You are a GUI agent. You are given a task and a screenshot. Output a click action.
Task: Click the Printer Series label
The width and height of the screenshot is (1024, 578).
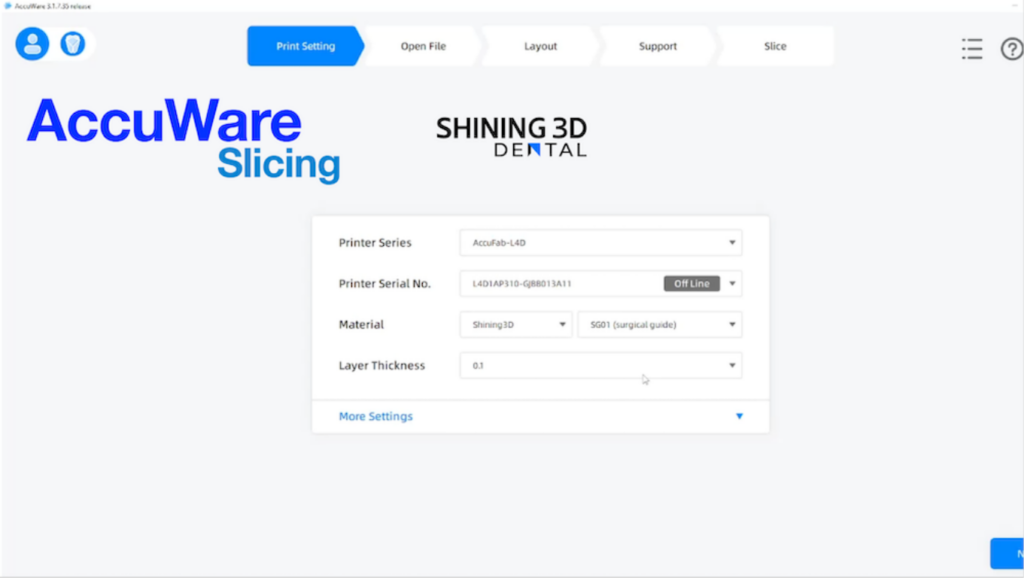(375, 243)
